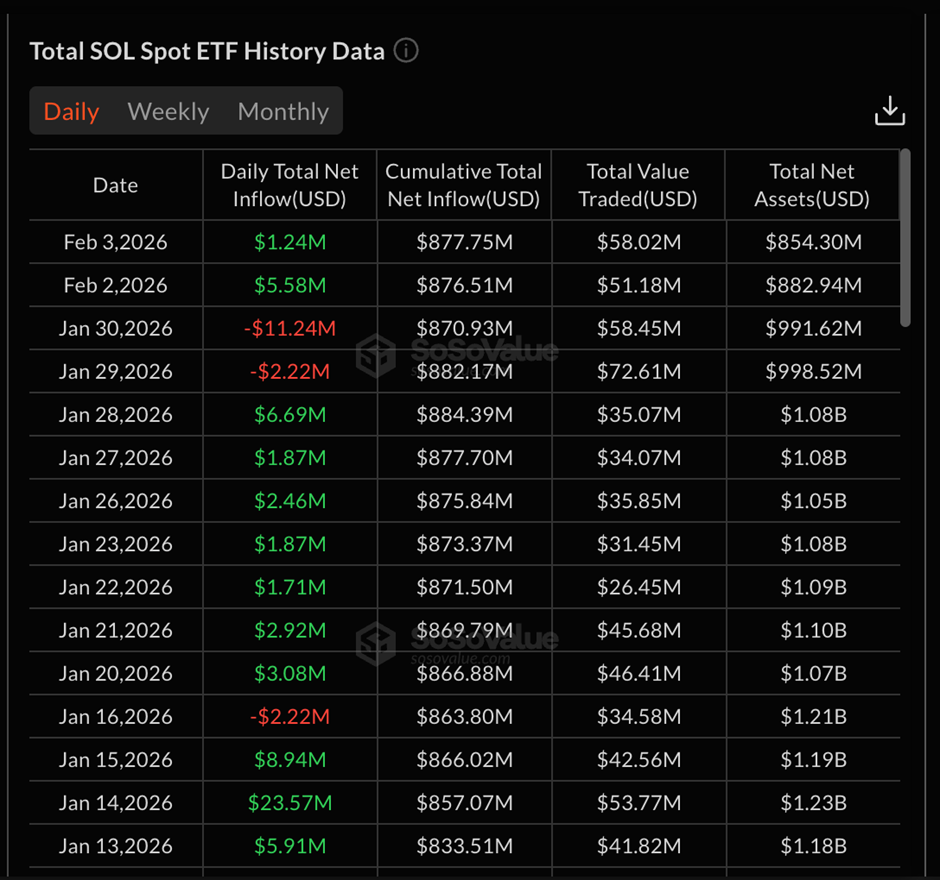Click the Daily Total Net Inflow column header
This screenshot has height=880, width=940.
coord(290,184)
